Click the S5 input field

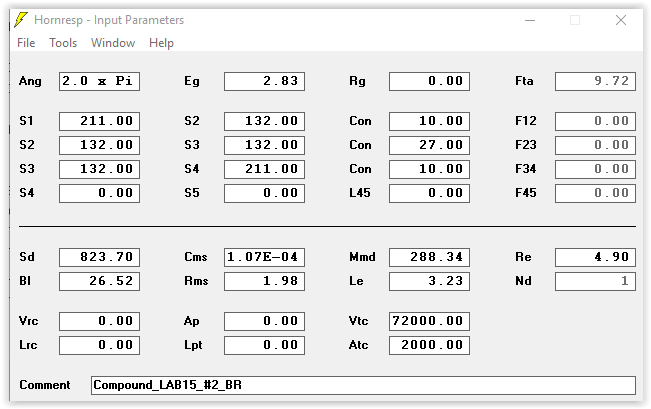coord(264,193)
